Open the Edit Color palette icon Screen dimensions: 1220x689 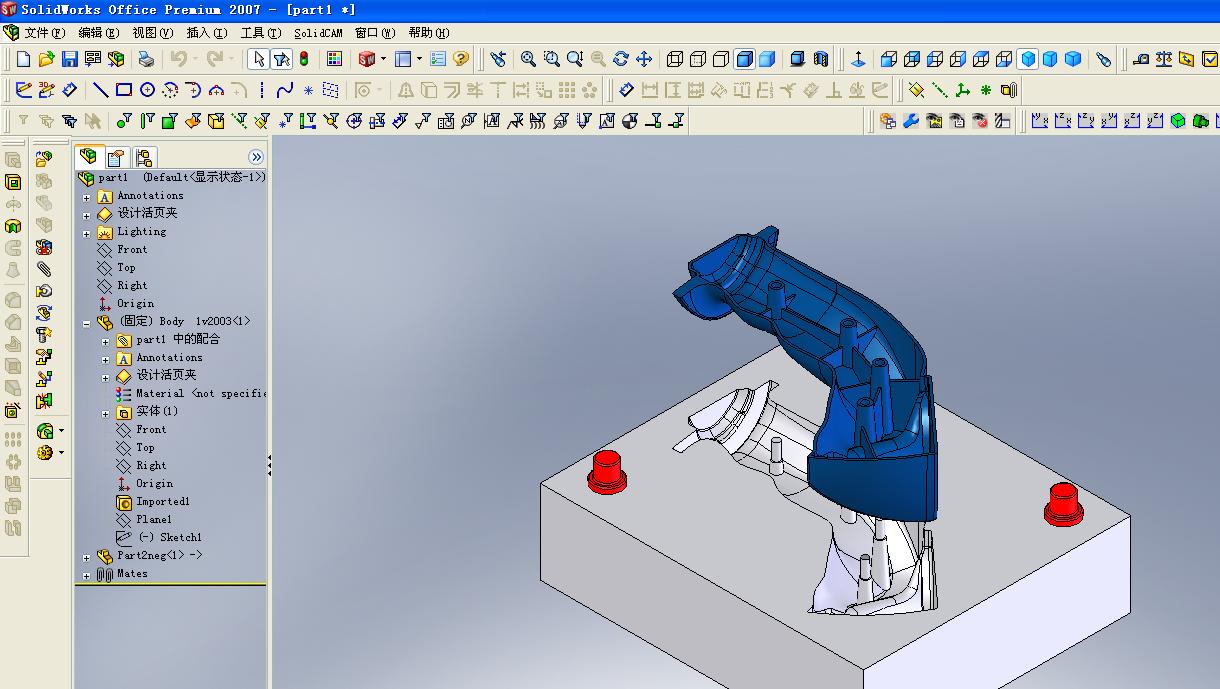(x=334, y=59)
